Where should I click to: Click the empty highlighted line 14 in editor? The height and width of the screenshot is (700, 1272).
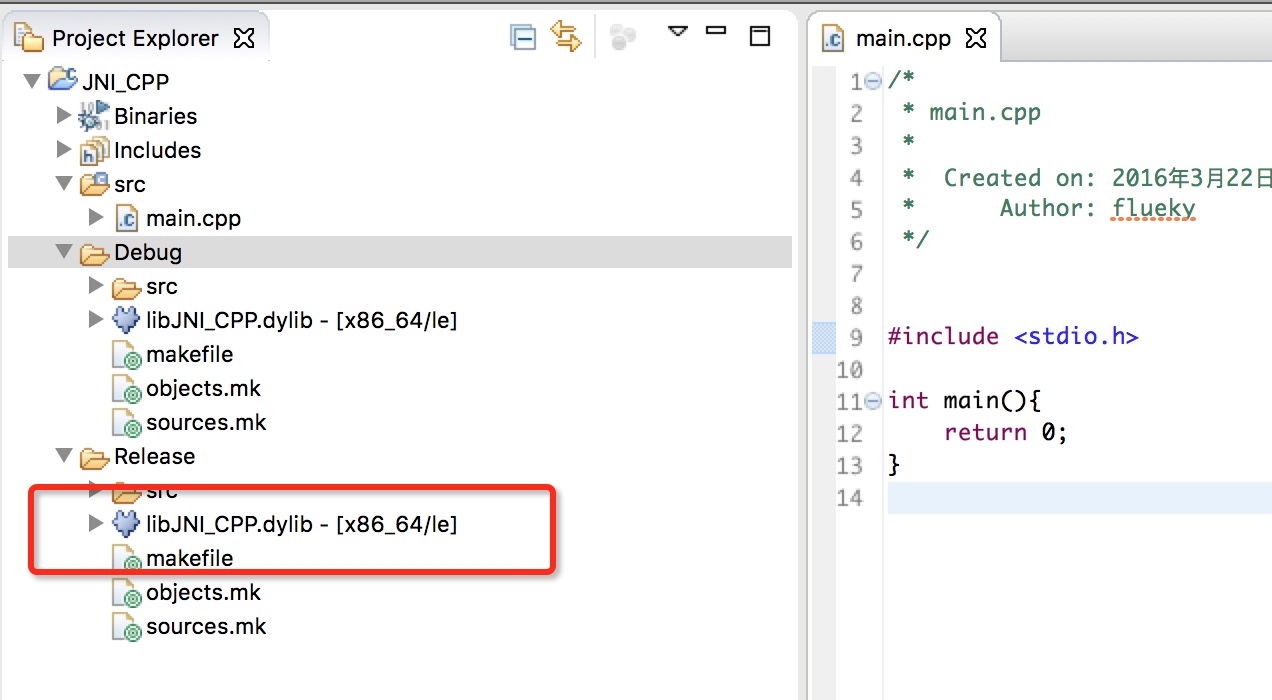(x=1079, y=498)
